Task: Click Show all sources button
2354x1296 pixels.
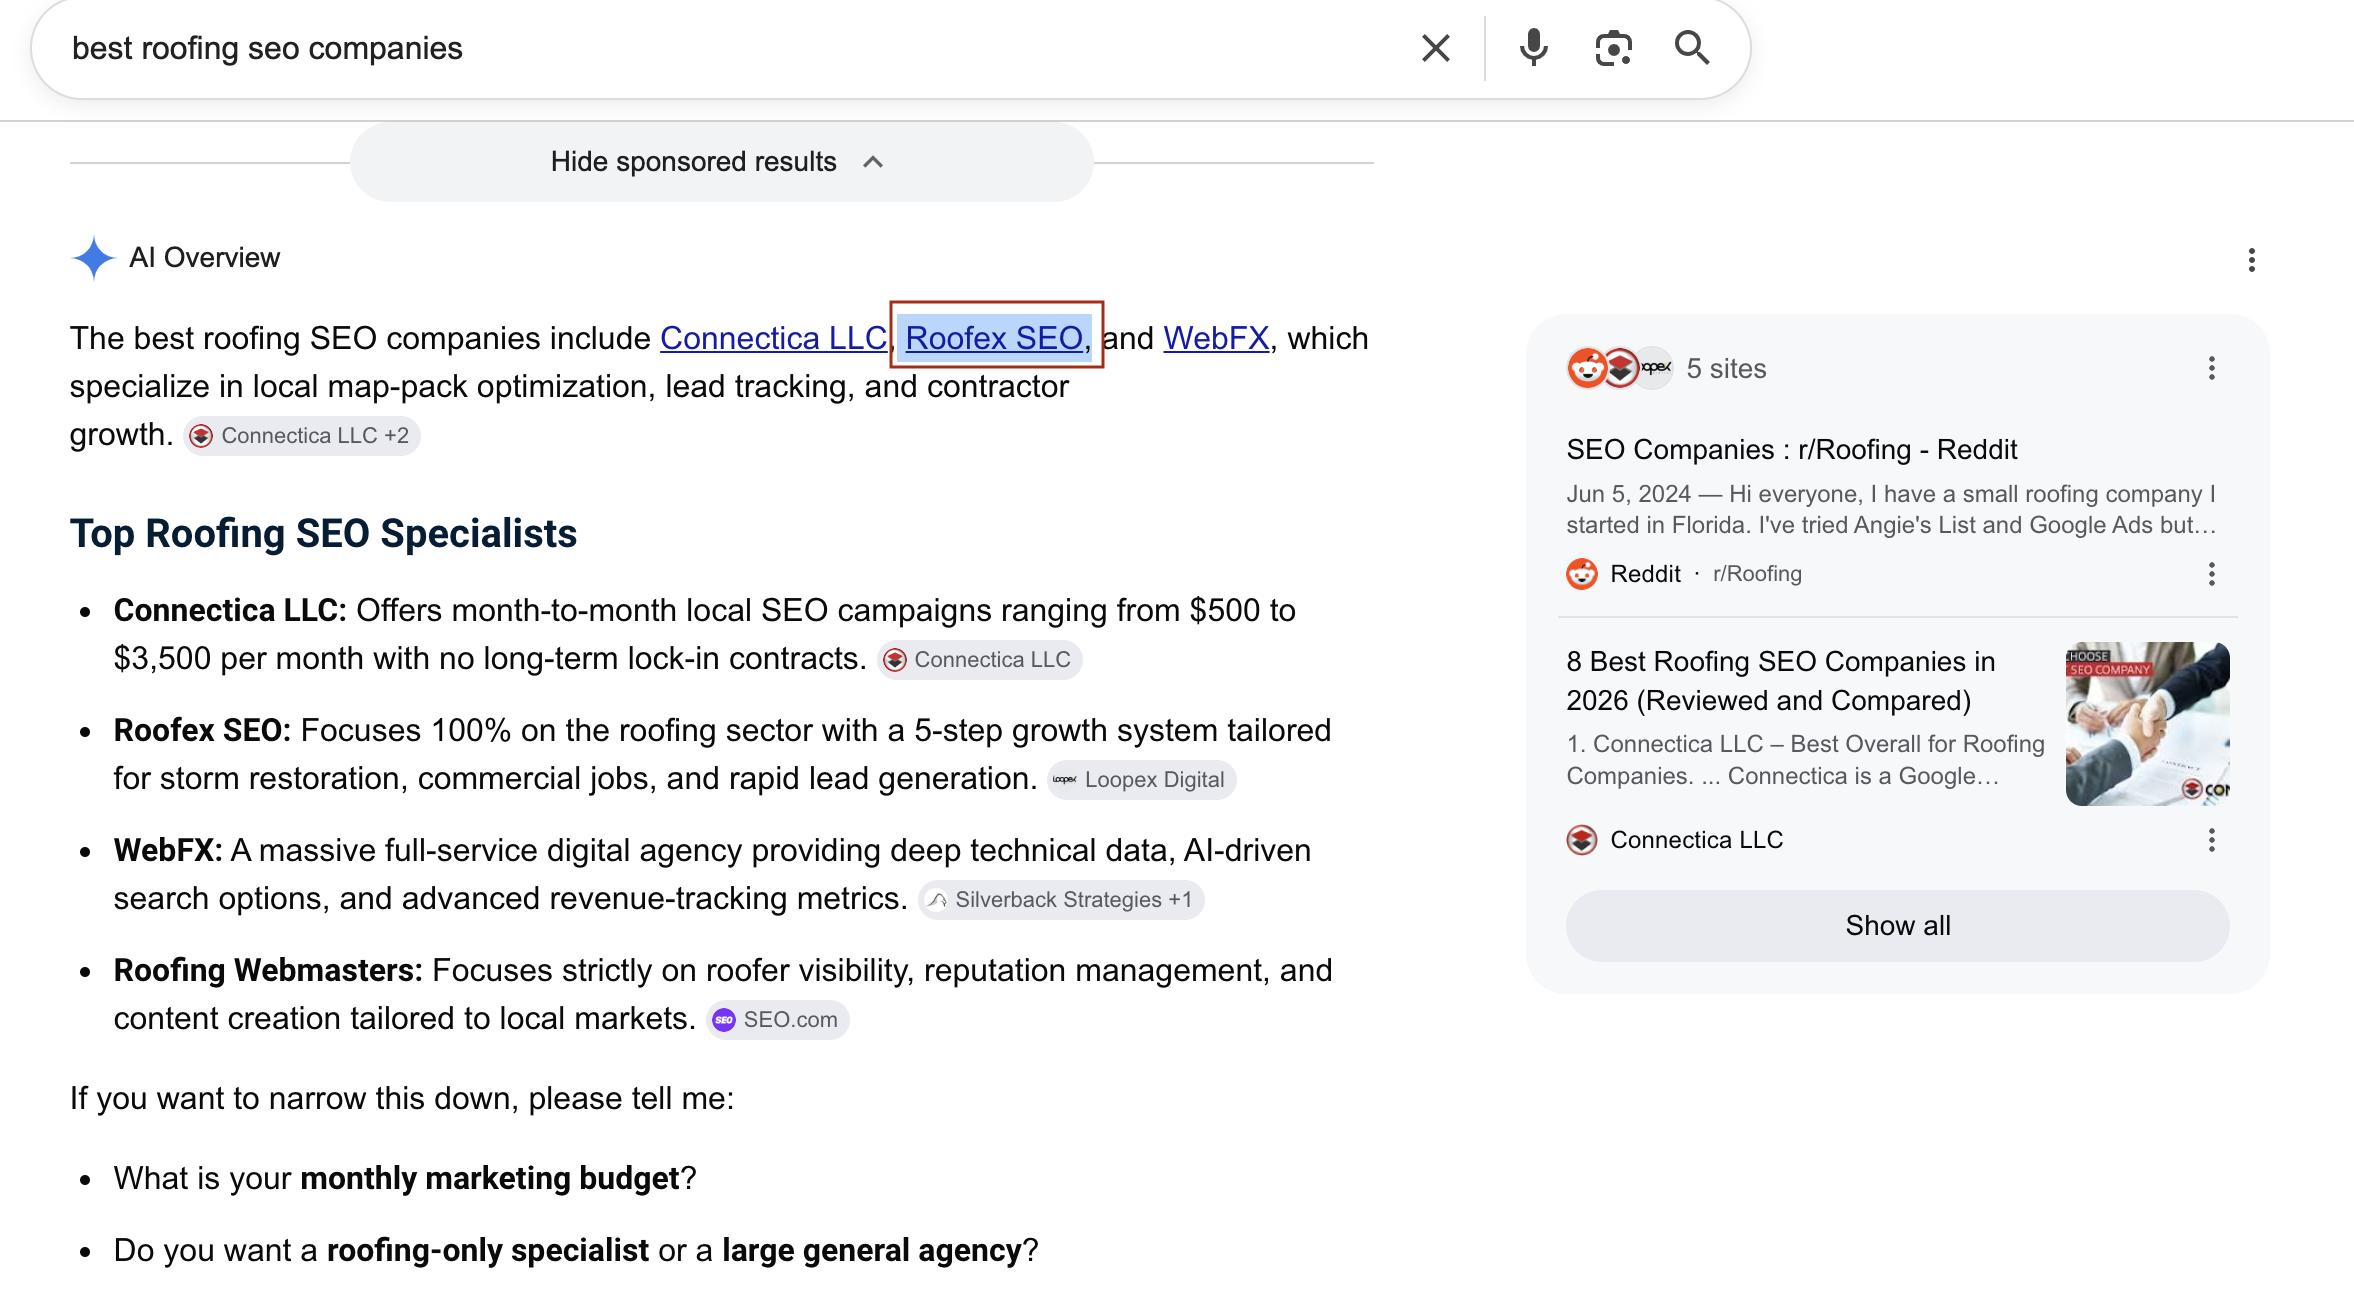Action: [x=1897, y=926]
